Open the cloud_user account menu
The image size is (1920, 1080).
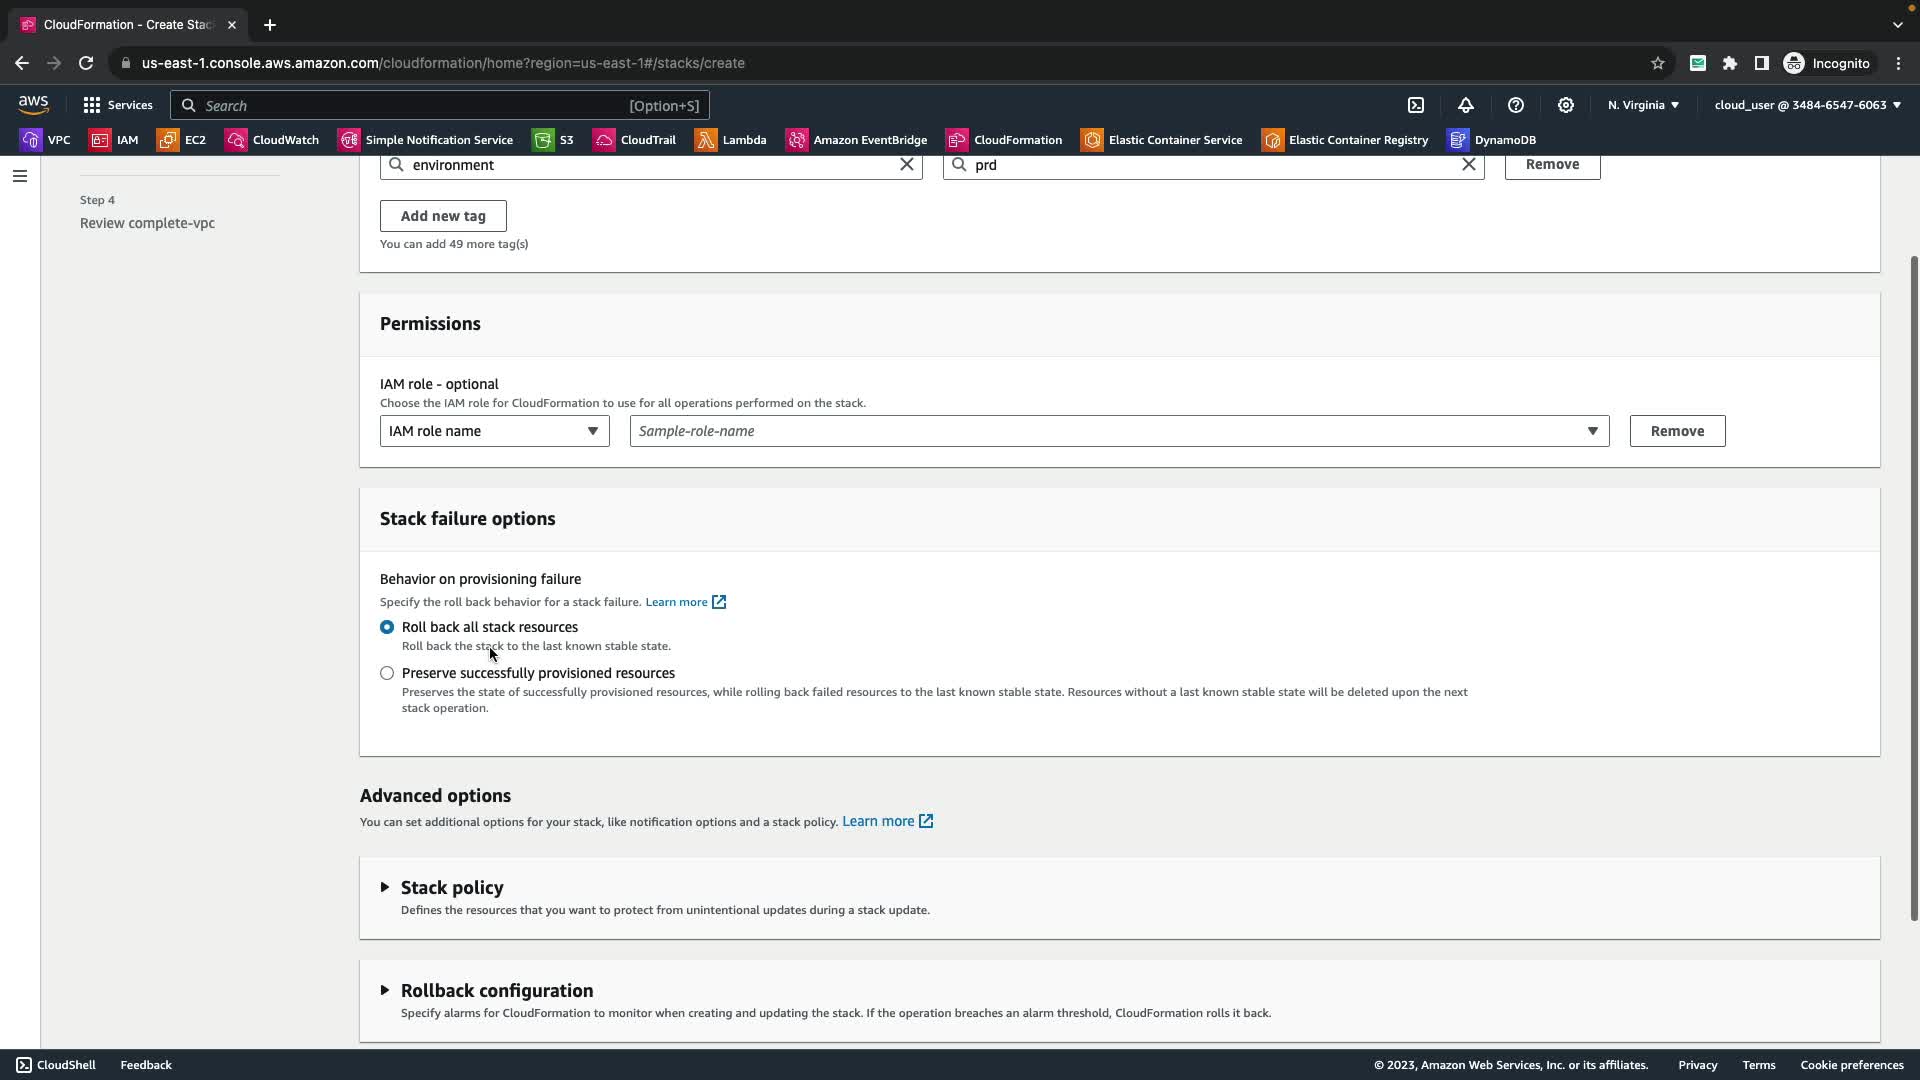click(1807, 105)
